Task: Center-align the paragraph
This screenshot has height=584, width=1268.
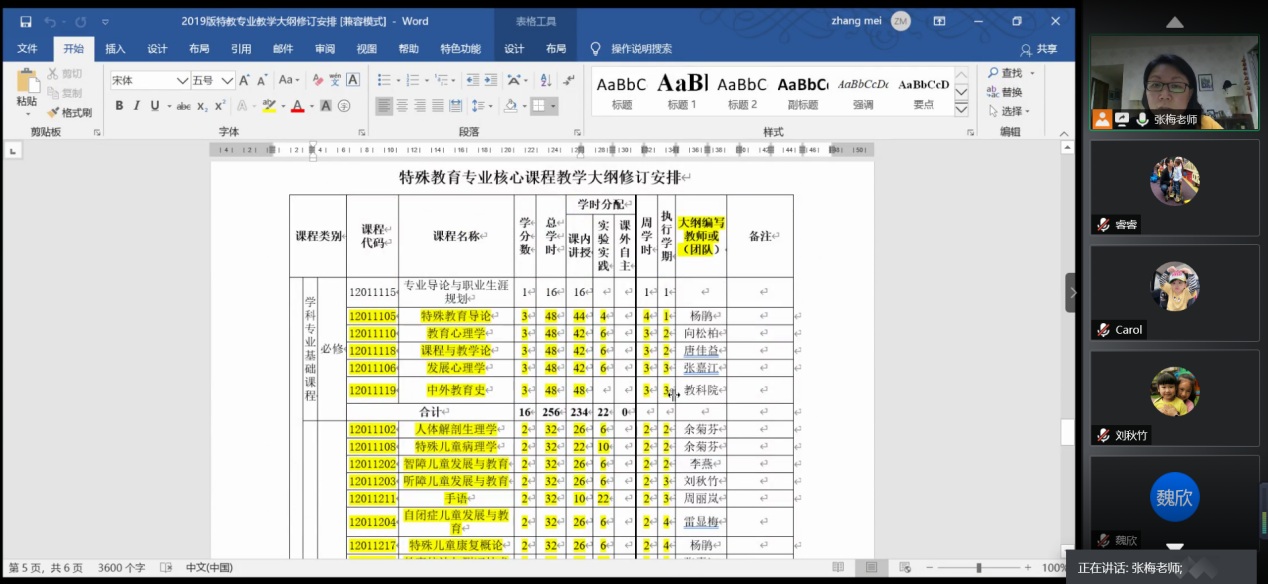Action: point(402,106)
